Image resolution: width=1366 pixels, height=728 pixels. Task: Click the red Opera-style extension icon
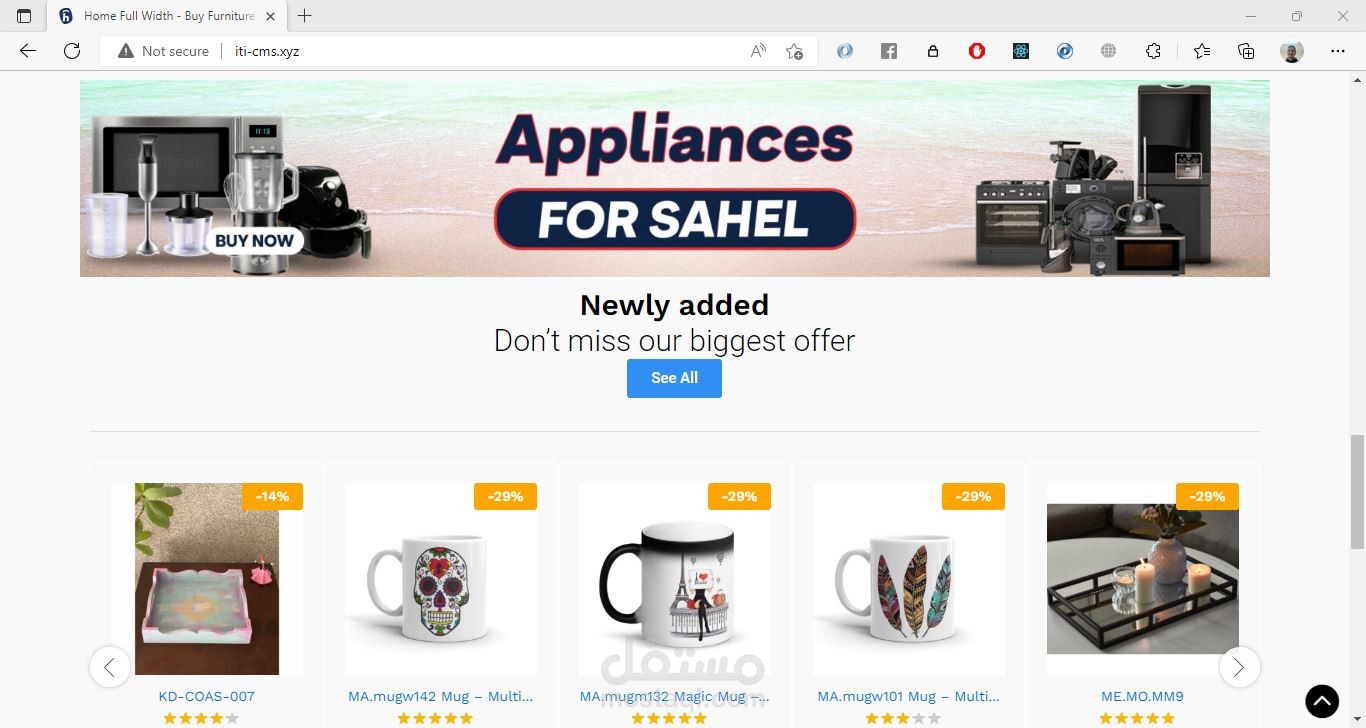coord(977,51)
